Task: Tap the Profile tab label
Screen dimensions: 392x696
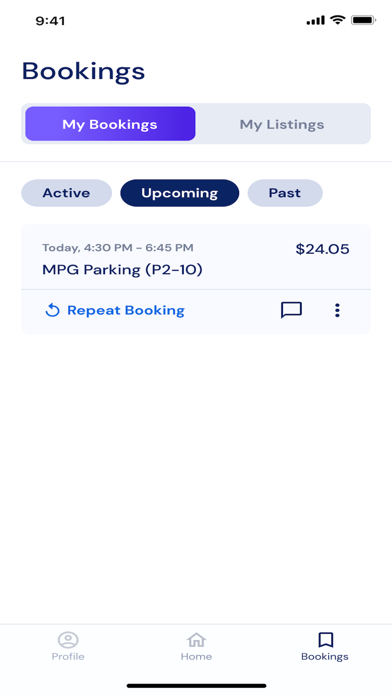Action: (68, 656)
